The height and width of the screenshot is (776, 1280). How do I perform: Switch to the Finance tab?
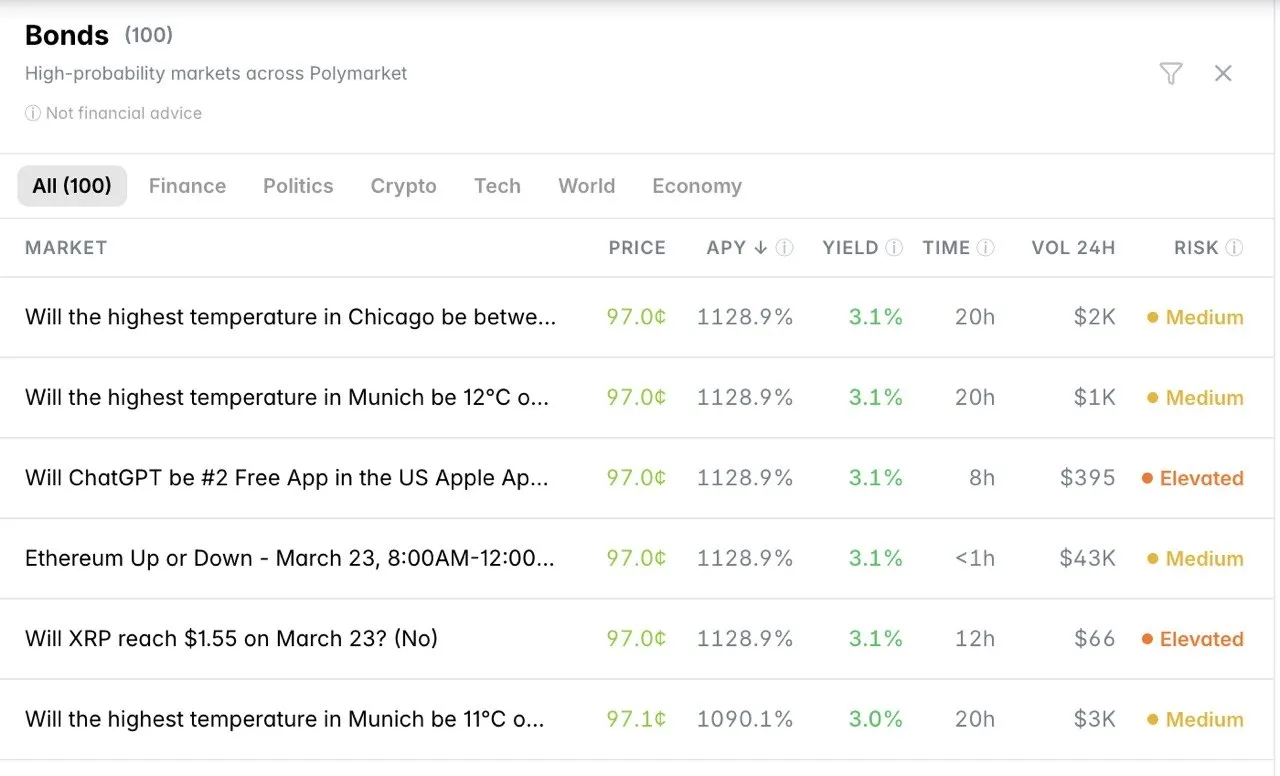[187, 186]
